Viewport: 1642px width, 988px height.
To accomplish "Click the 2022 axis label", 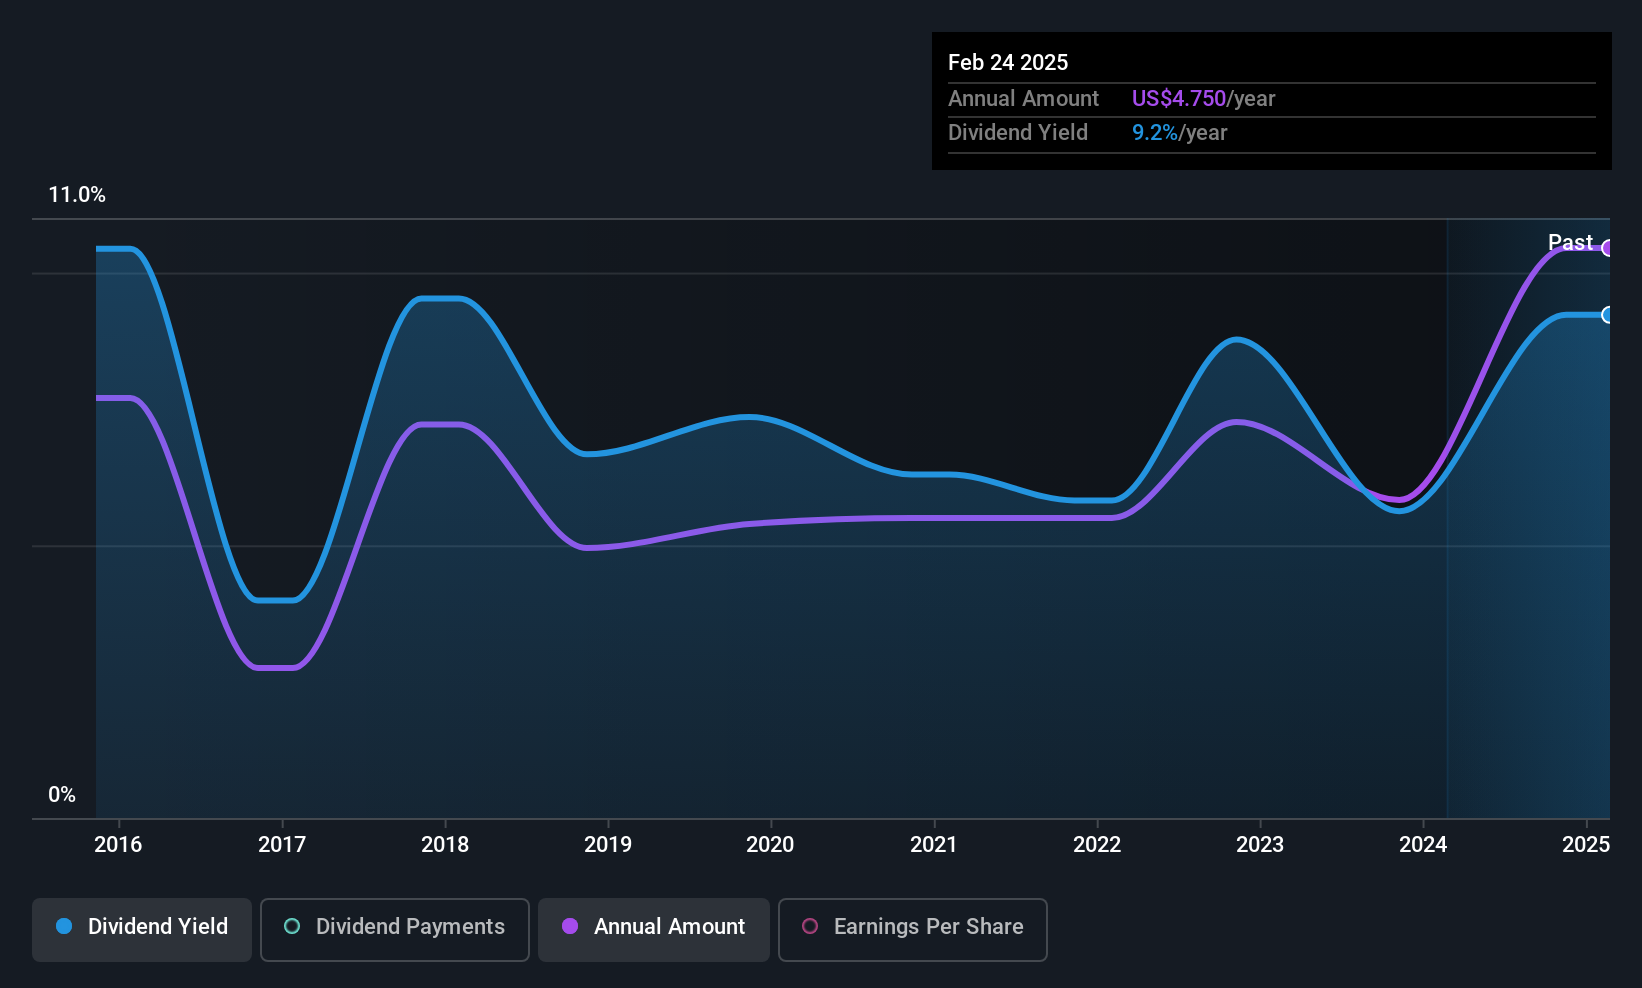I will pos(1097,844).
